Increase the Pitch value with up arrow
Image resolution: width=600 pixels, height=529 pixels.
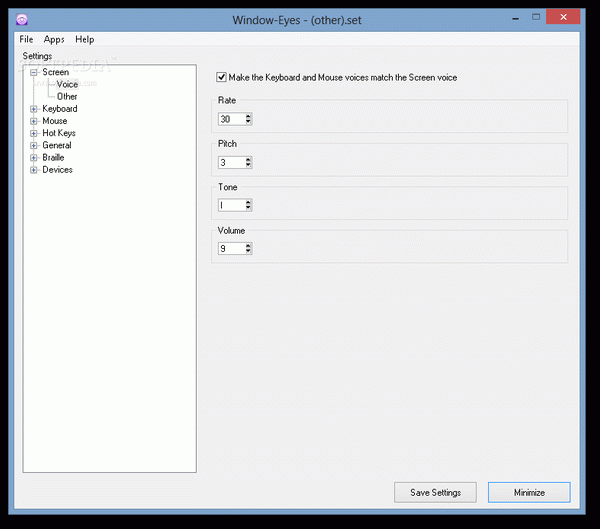pyautogui.click(x=248, y=160)
